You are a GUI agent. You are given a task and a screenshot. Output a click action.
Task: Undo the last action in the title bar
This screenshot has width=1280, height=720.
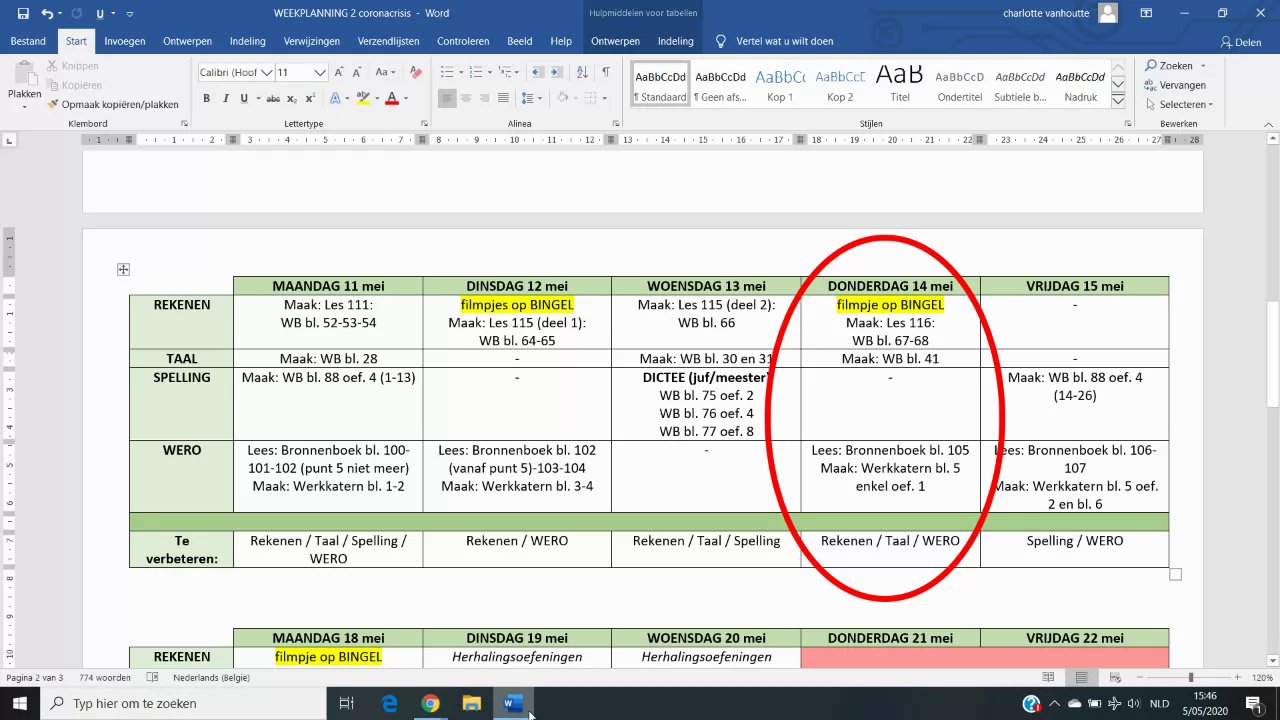coord(47,14)
